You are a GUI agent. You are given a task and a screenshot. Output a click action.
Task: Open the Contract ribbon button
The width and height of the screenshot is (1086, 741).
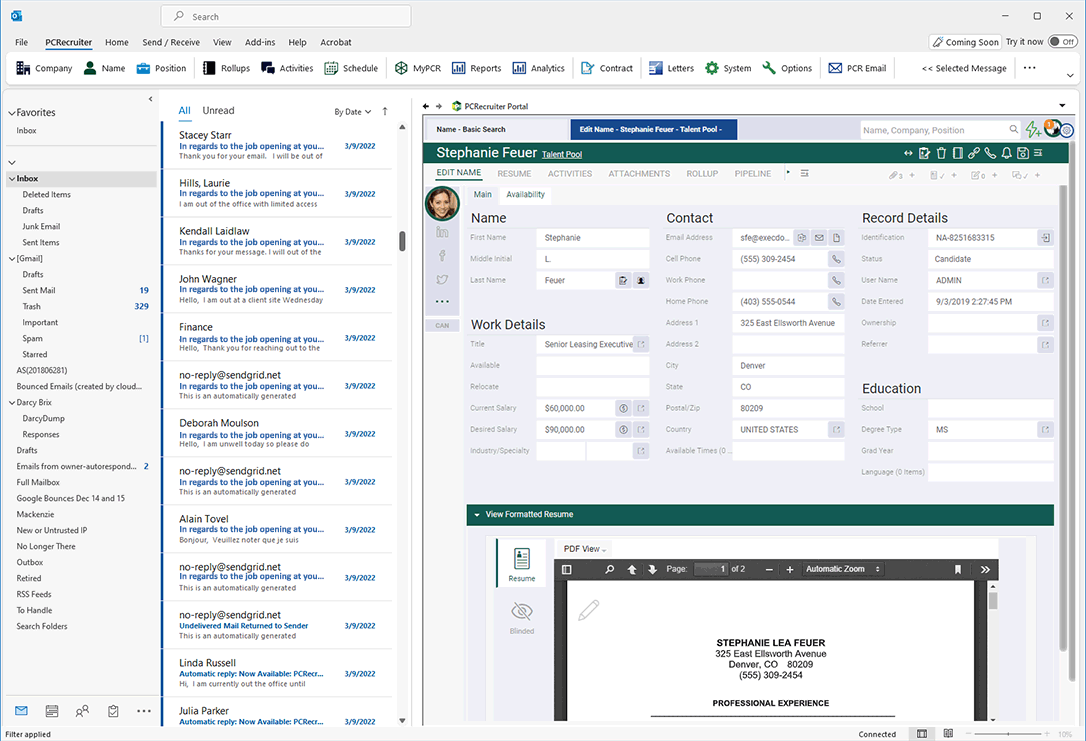[x=607, y=68]
